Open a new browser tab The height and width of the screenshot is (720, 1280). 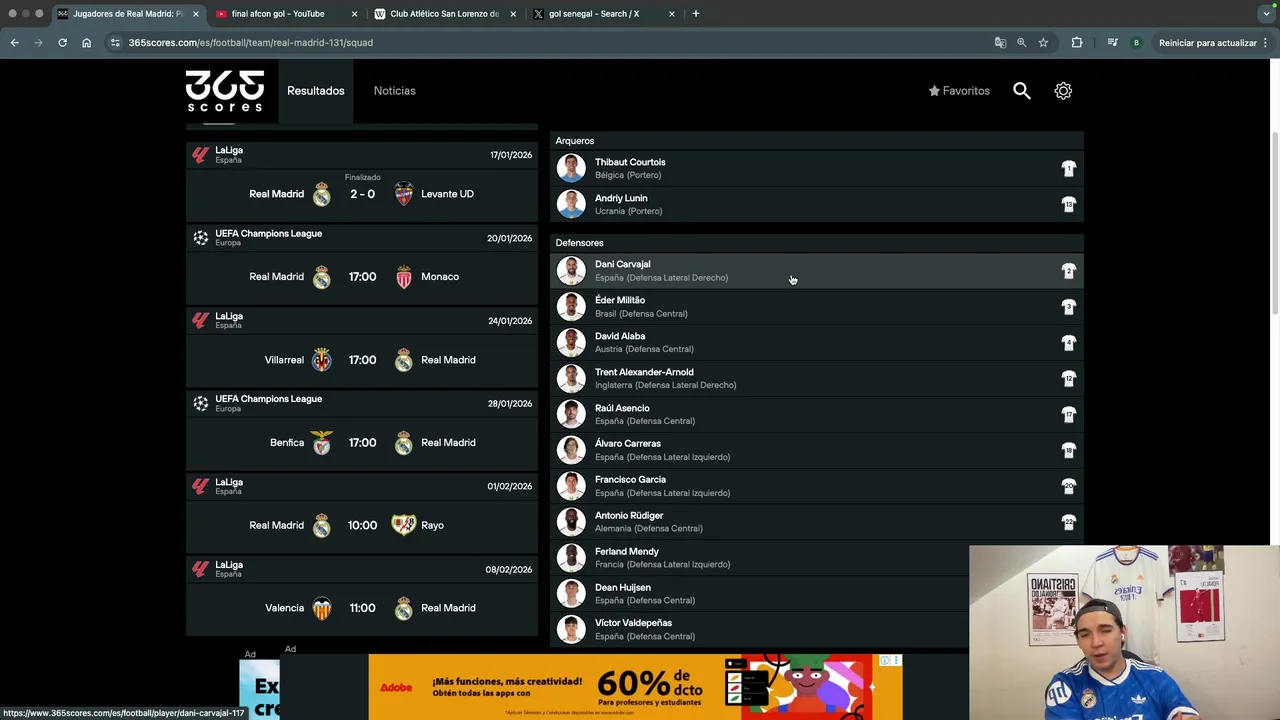coord(695,14)
